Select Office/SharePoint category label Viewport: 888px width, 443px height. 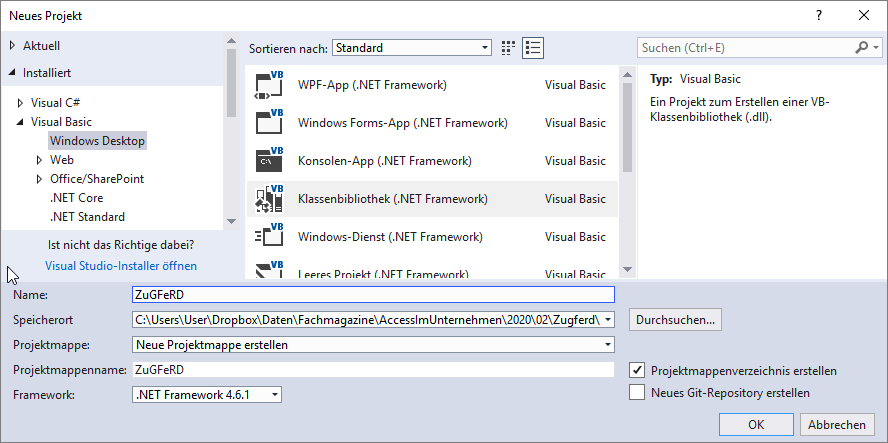pos(97,179)
